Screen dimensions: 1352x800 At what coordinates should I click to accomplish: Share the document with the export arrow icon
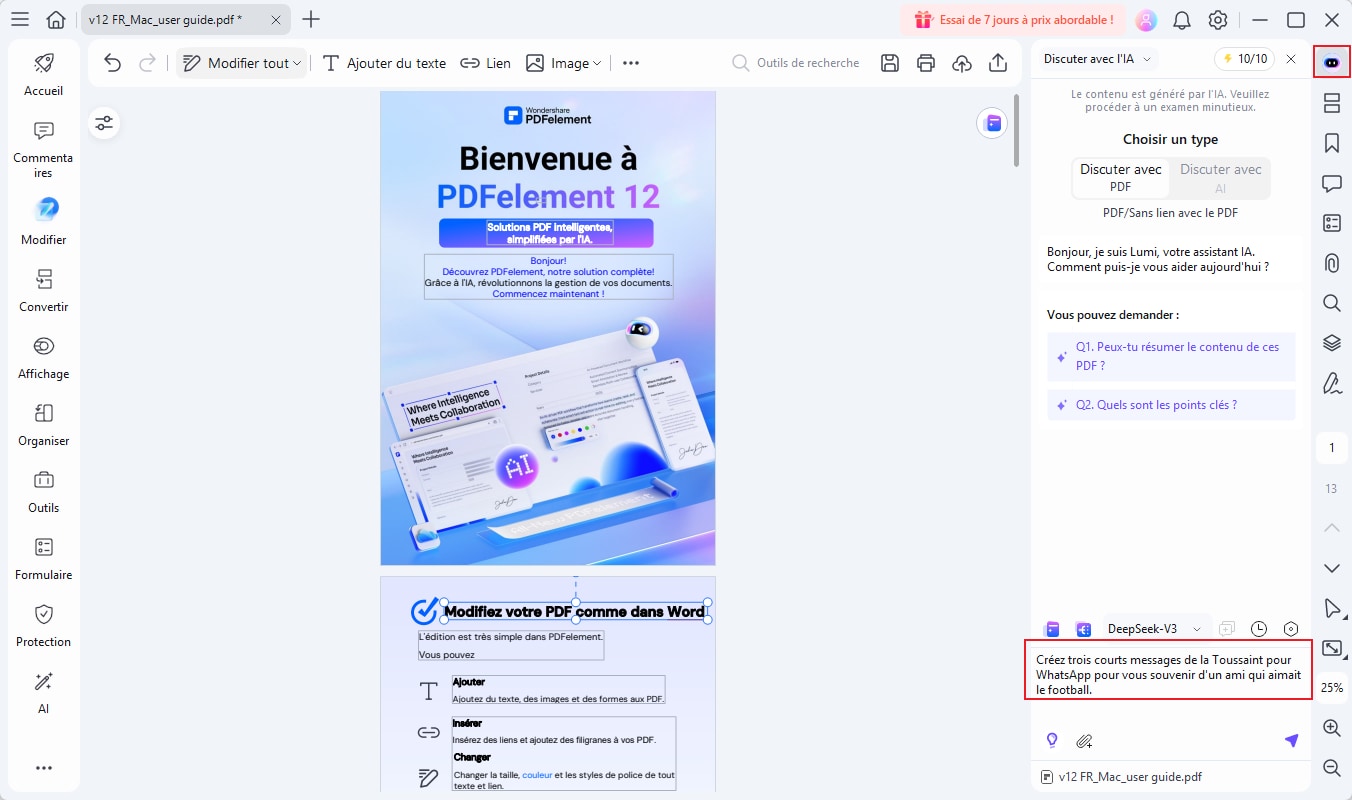[x=998, y=63]
